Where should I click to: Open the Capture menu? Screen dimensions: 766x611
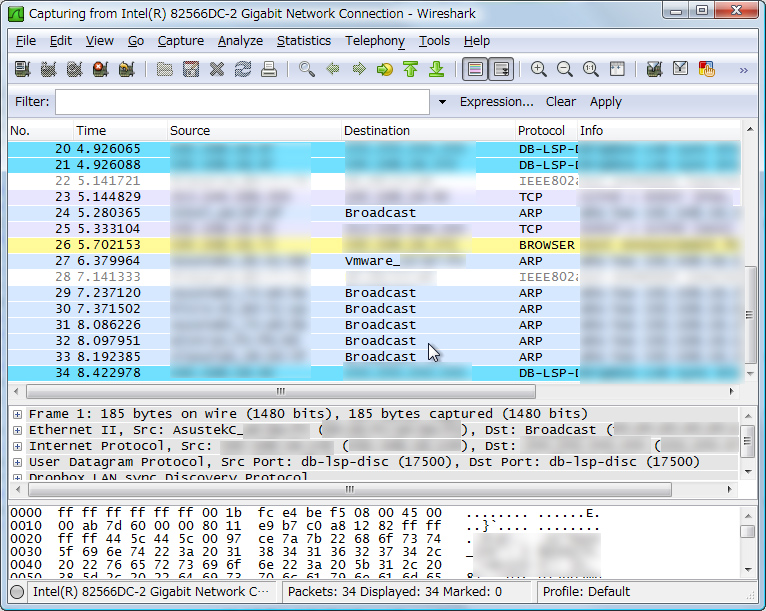tap(181, 41)
